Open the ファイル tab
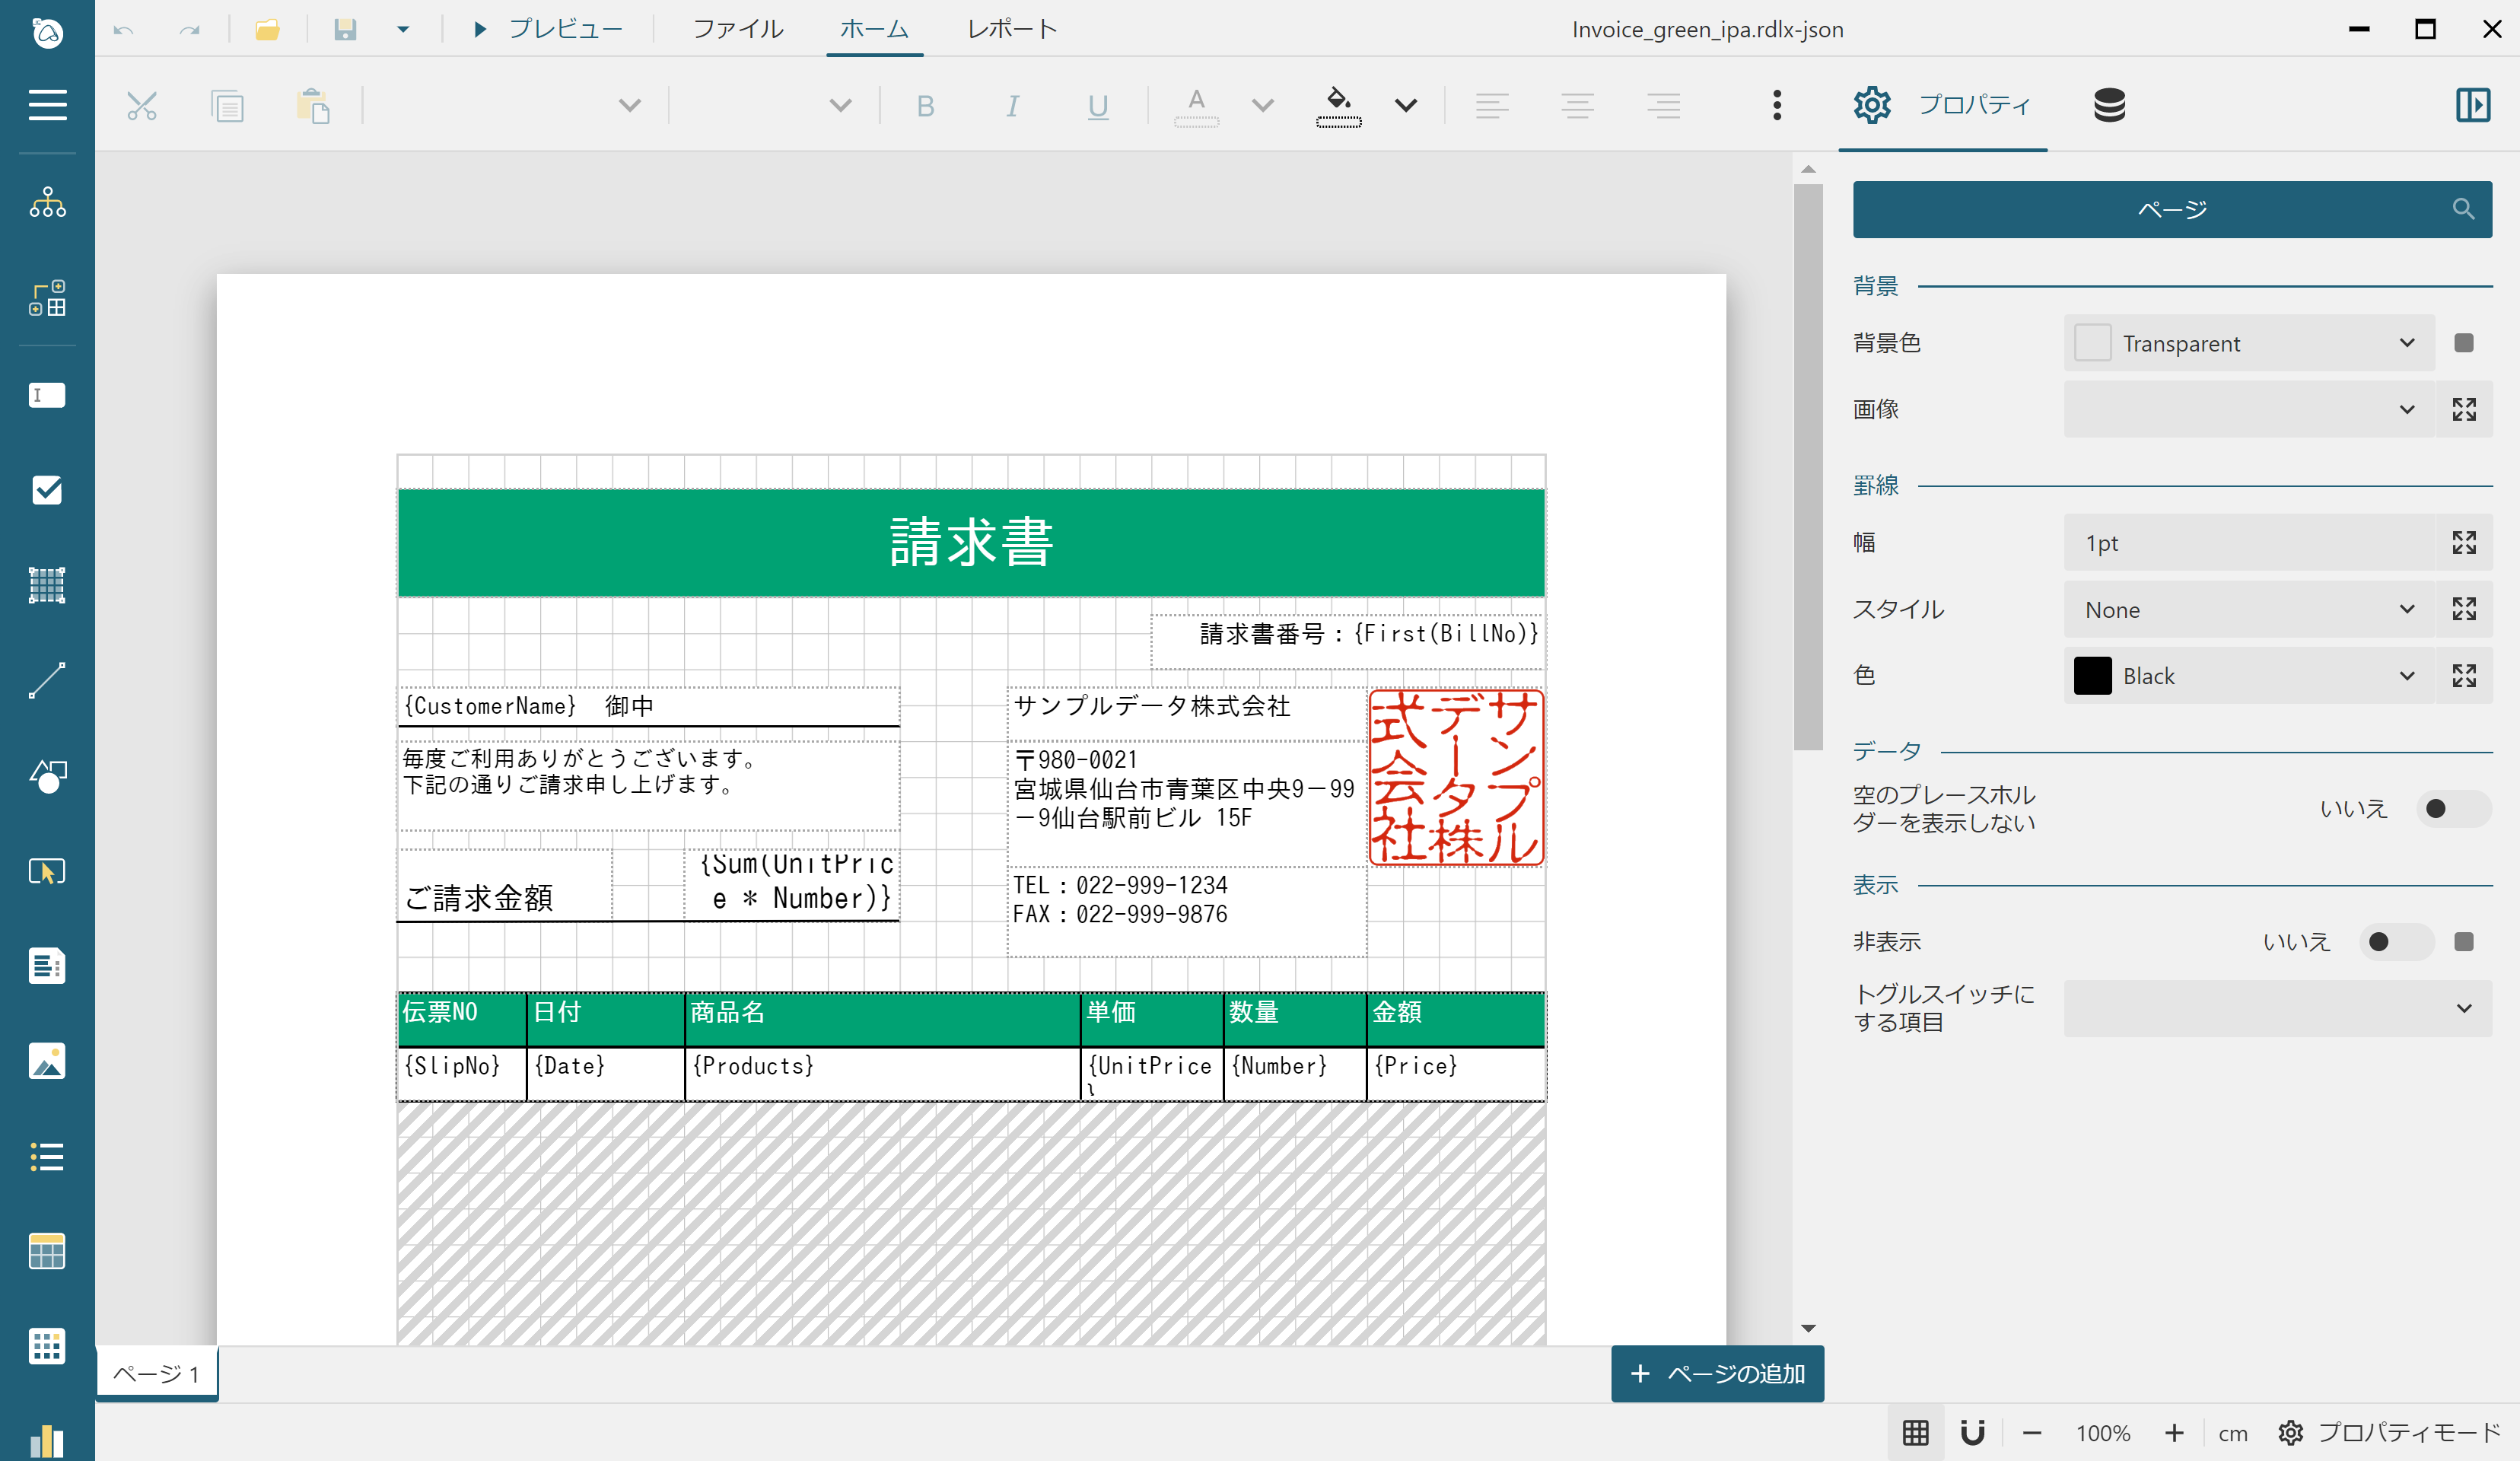Image resolution: width=2520 pixels, height=1461 pixels. click(738, 29)
